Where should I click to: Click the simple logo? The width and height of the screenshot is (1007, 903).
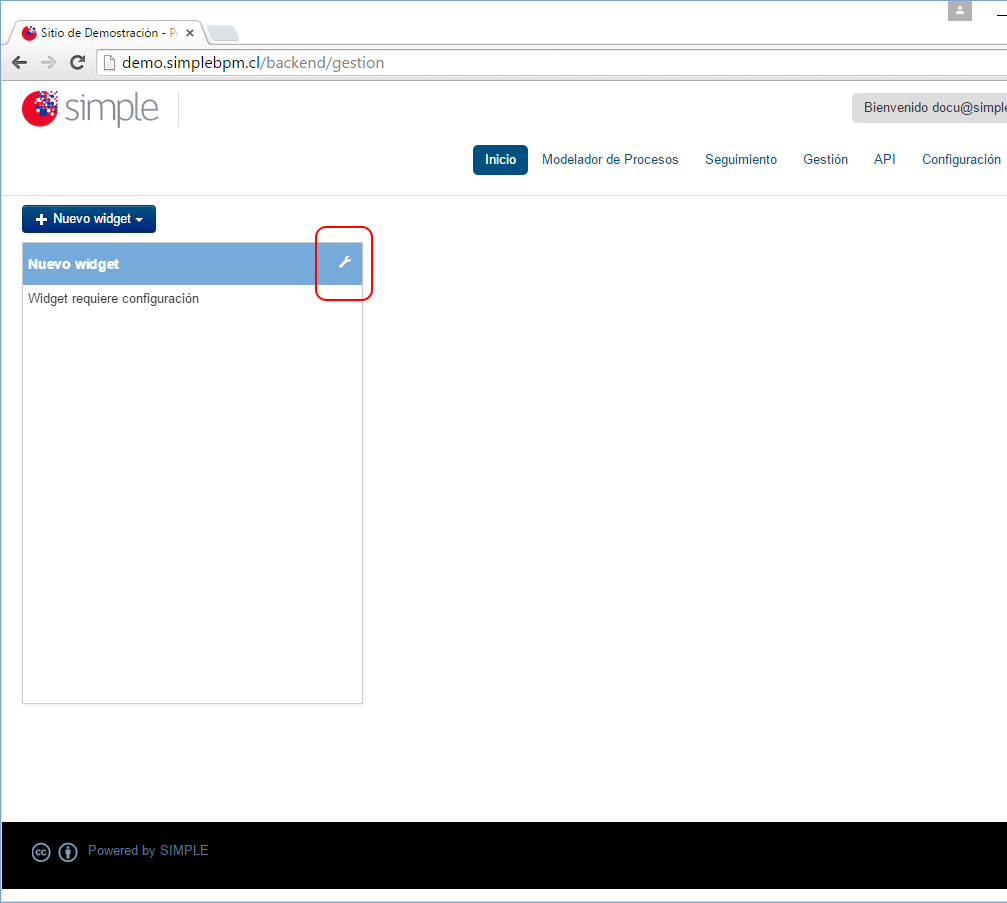pos(90,109)
